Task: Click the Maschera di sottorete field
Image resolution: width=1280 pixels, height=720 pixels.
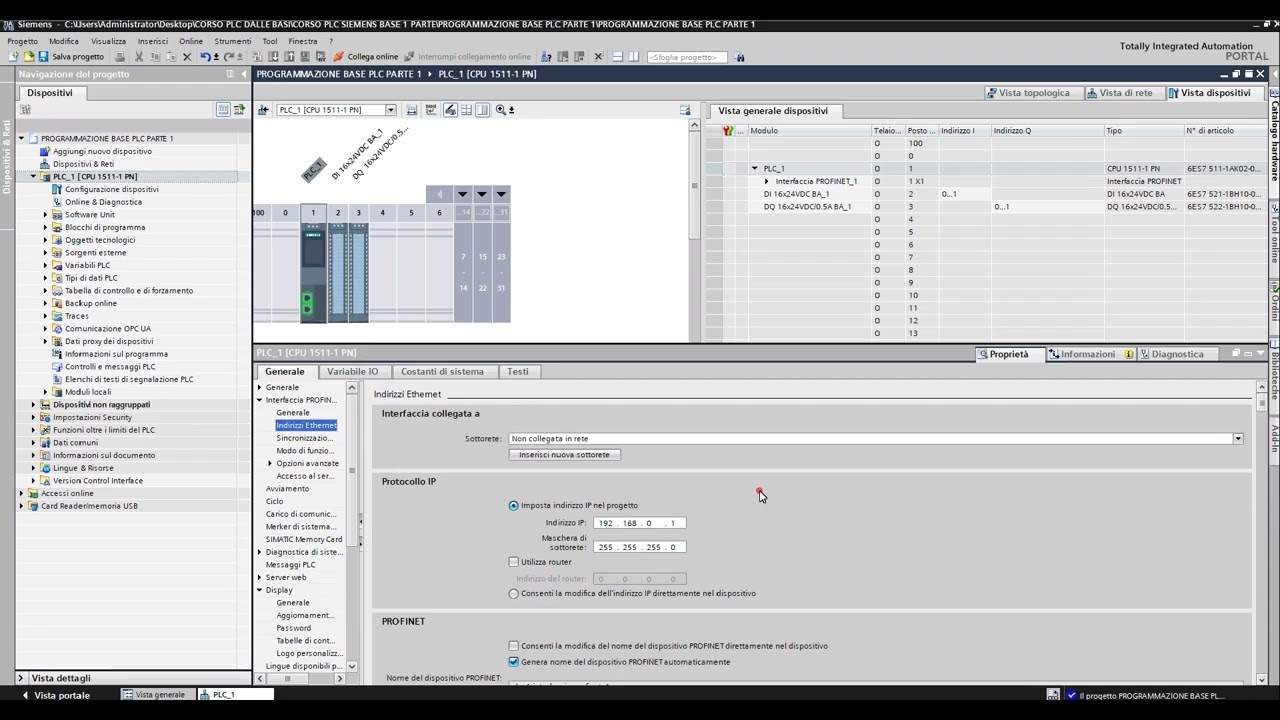Action: 640,547
